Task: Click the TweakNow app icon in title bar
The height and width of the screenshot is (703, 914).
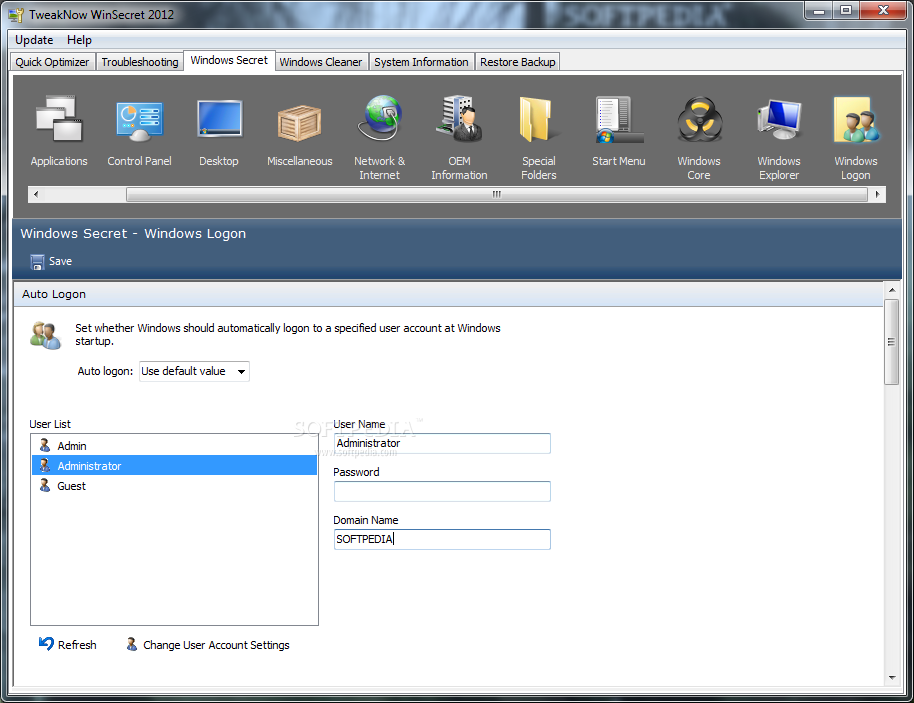Action: tap(16, 15)
